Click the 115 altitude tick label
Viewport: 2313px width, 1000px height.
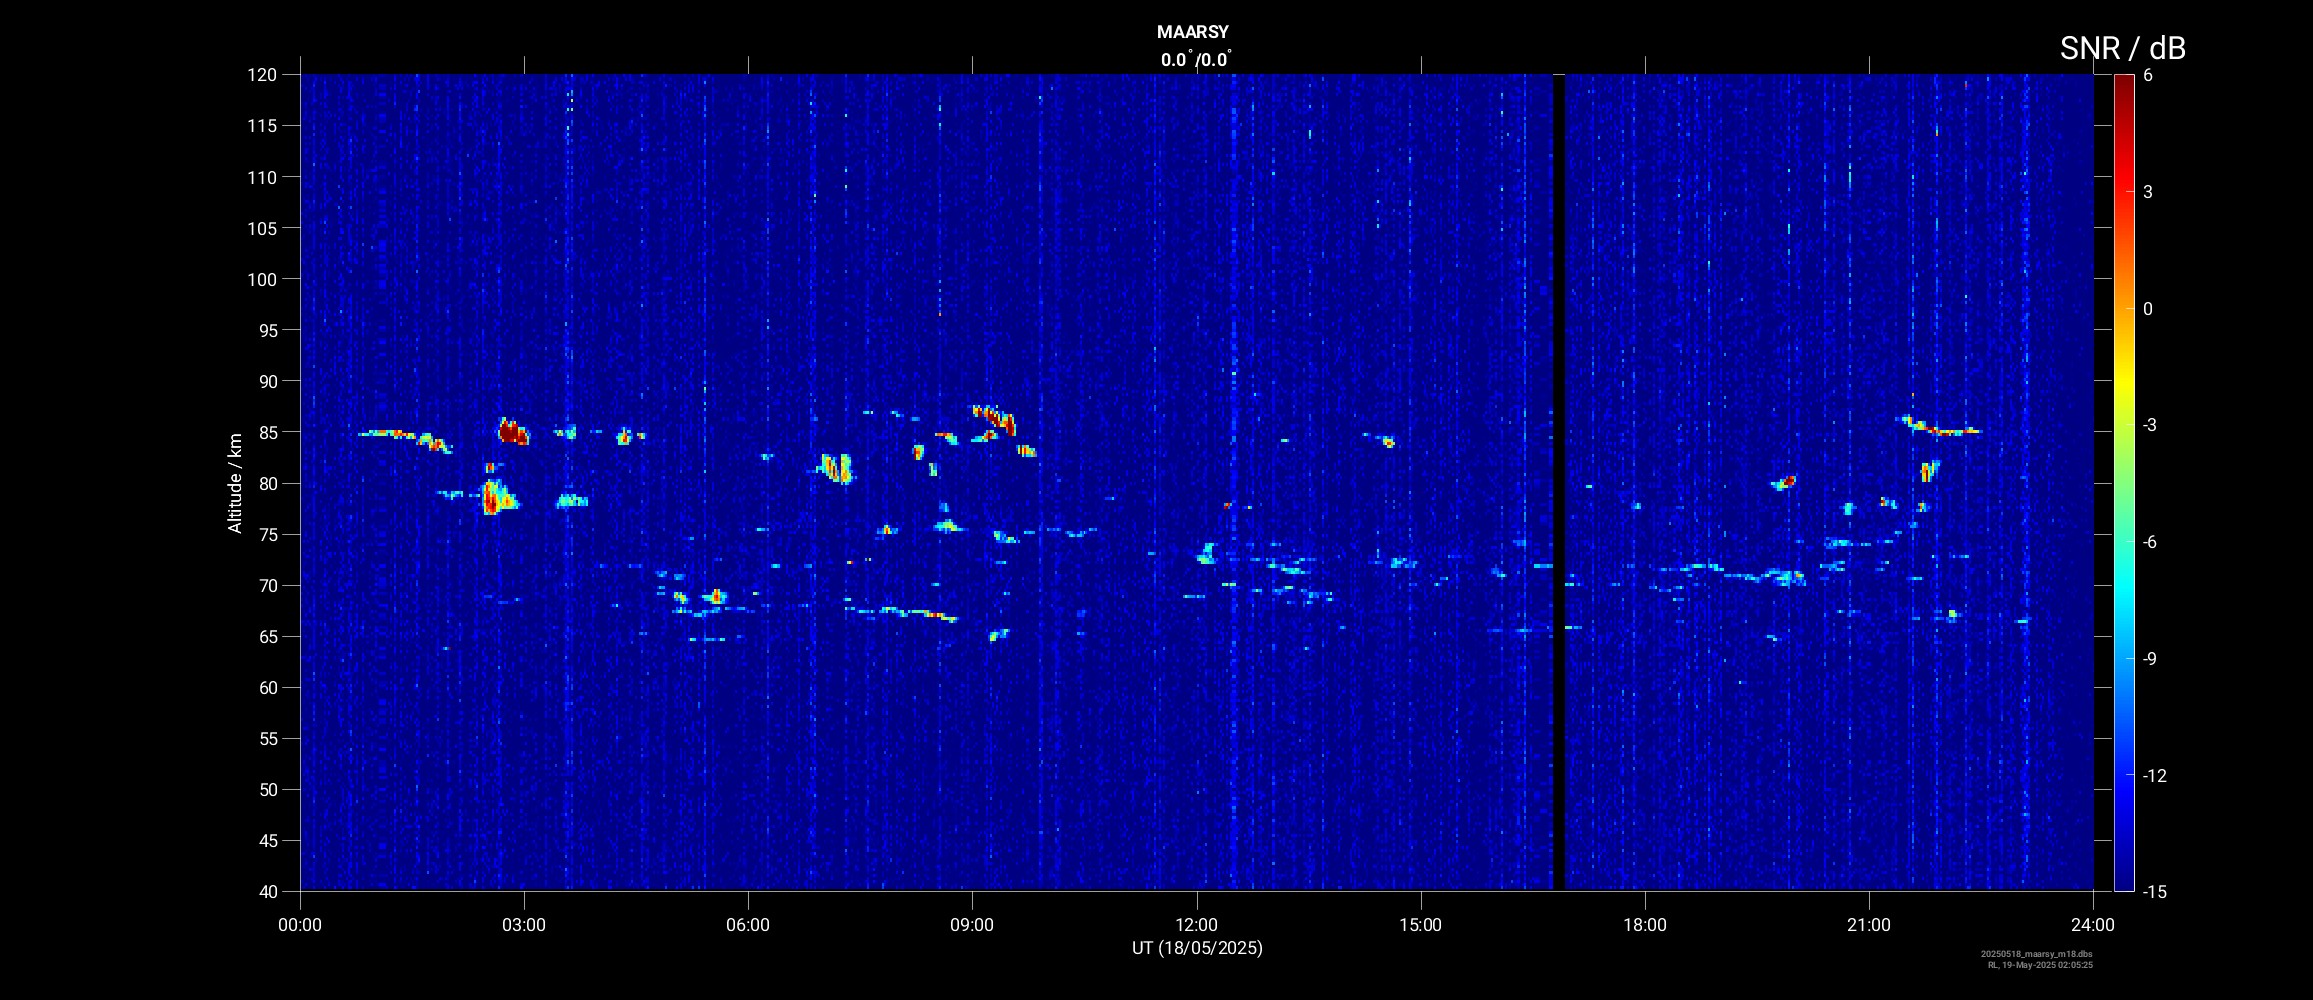261,126
